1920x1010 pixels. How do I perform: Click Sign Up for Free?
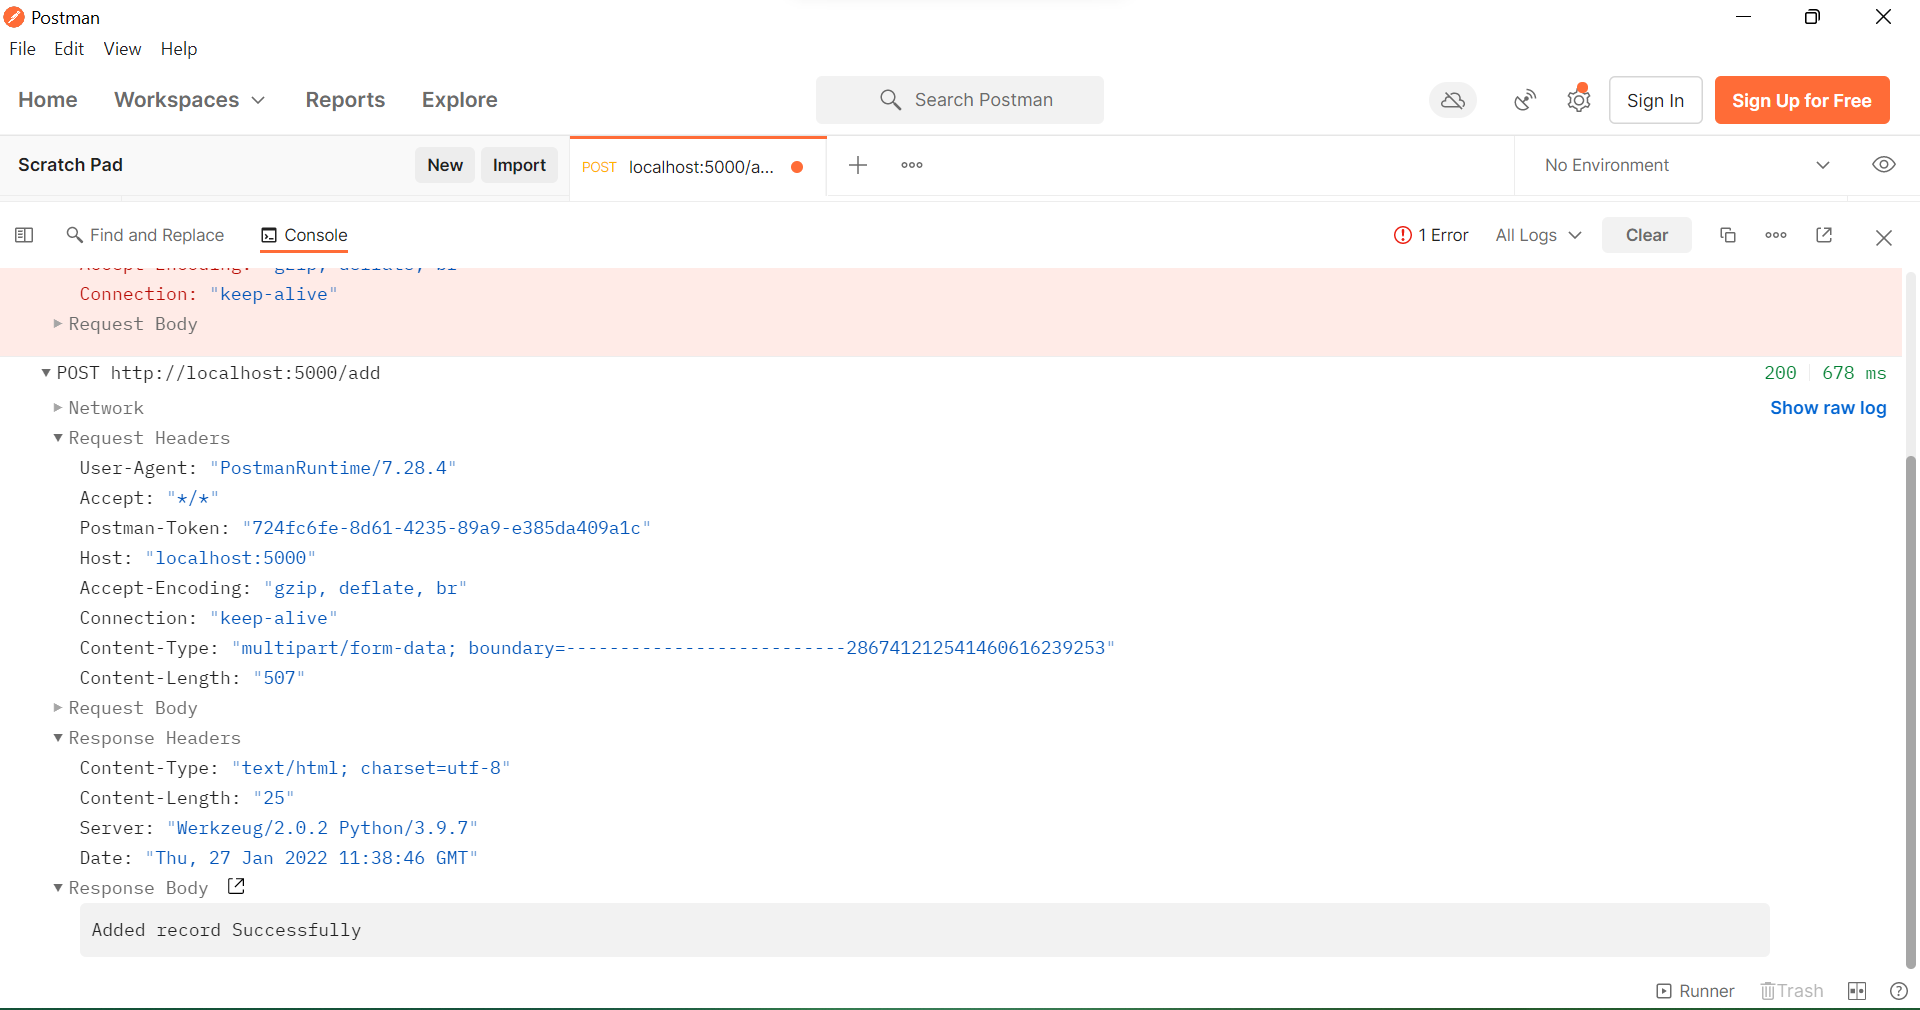coord(1802,100)
